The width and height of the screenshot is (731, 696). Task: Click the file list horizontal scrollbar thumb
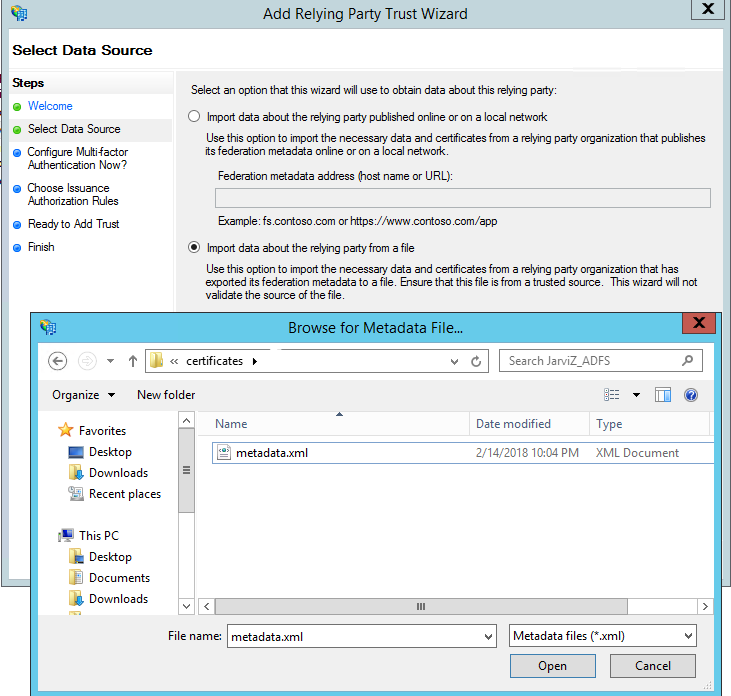click(x=421, y=606)
